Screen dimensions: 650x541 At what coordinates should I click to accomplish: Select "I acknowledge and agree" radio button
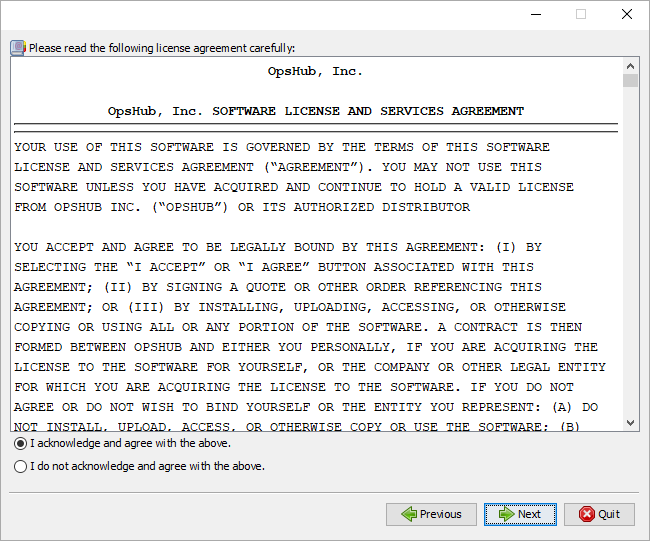click(20, 443)
